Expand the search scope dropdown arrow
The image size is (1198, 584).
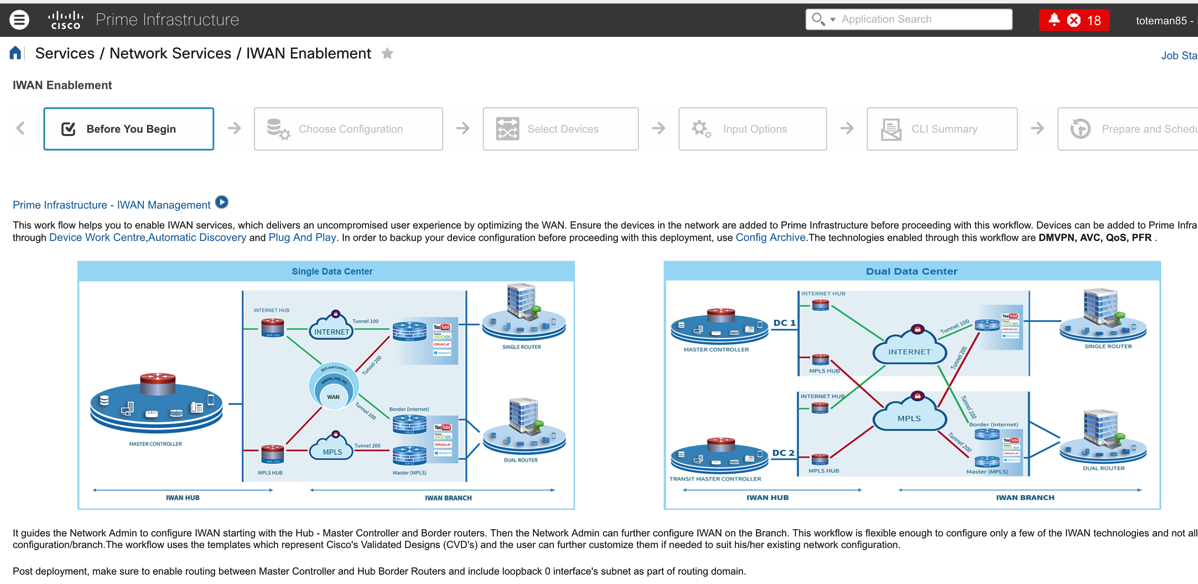pos(832,20)
